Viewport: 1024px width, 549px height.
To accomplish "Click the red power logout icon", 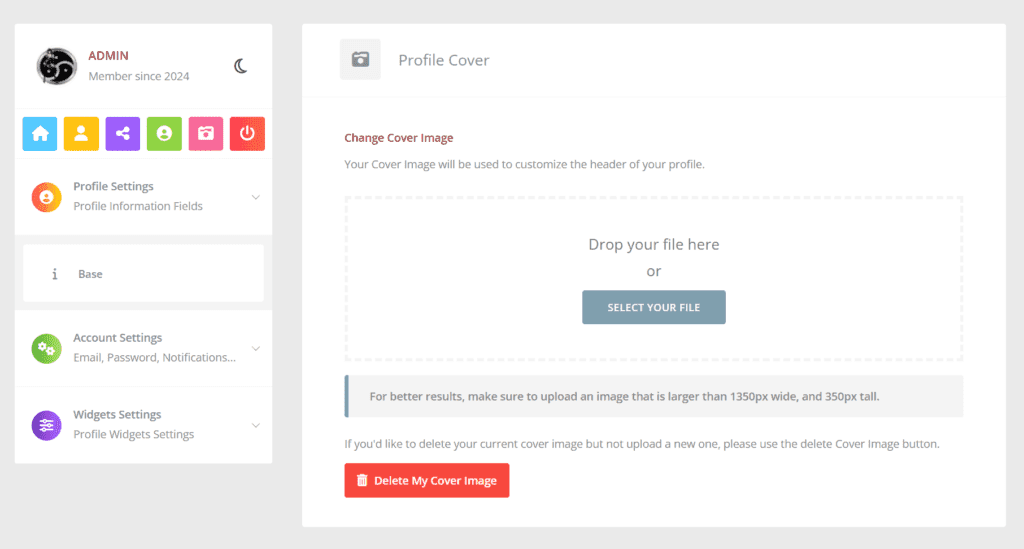I will (247, 134).
